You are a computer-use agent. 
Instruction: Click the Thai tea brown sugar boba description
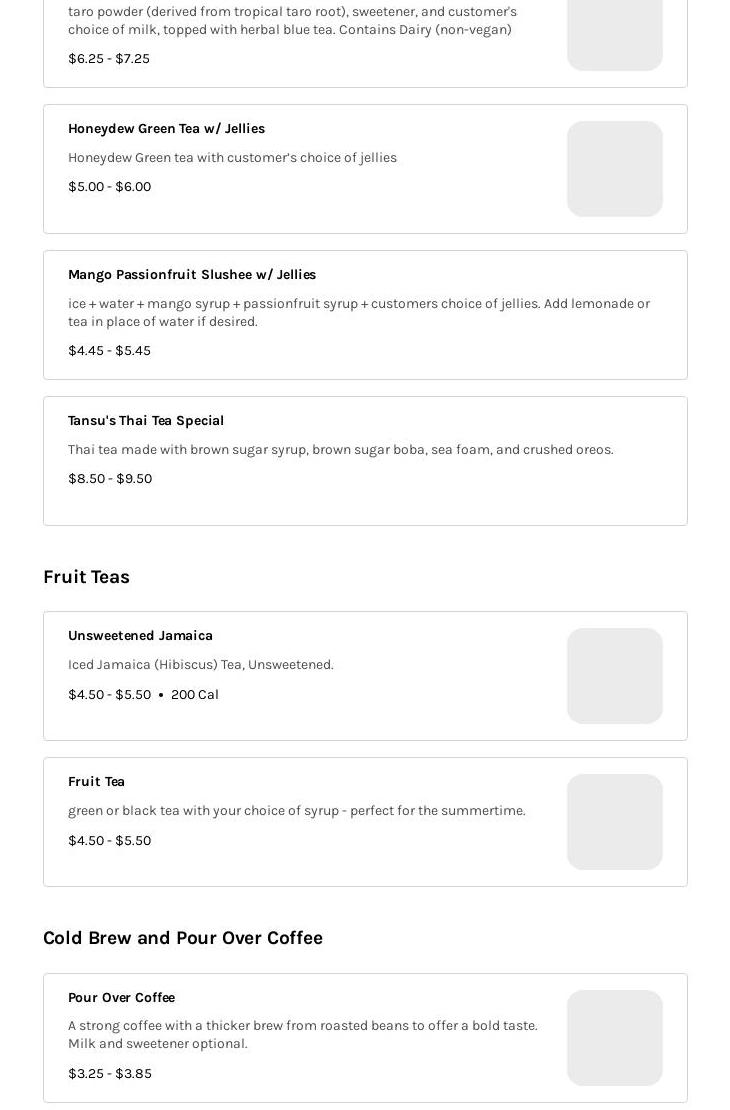[340, 449]
